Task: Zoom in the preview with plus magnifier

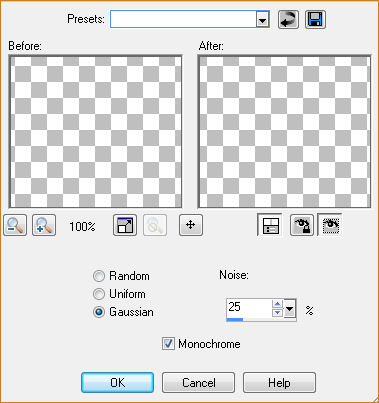Action: coord(44,225)
